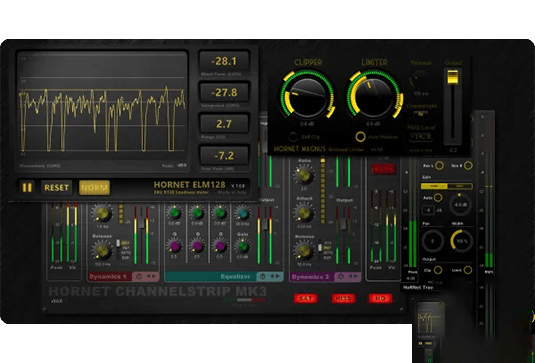This screenshot has width=535, height=363.
Task: Click the Equalizer Gain knob
Action: [x=243, y=246]
